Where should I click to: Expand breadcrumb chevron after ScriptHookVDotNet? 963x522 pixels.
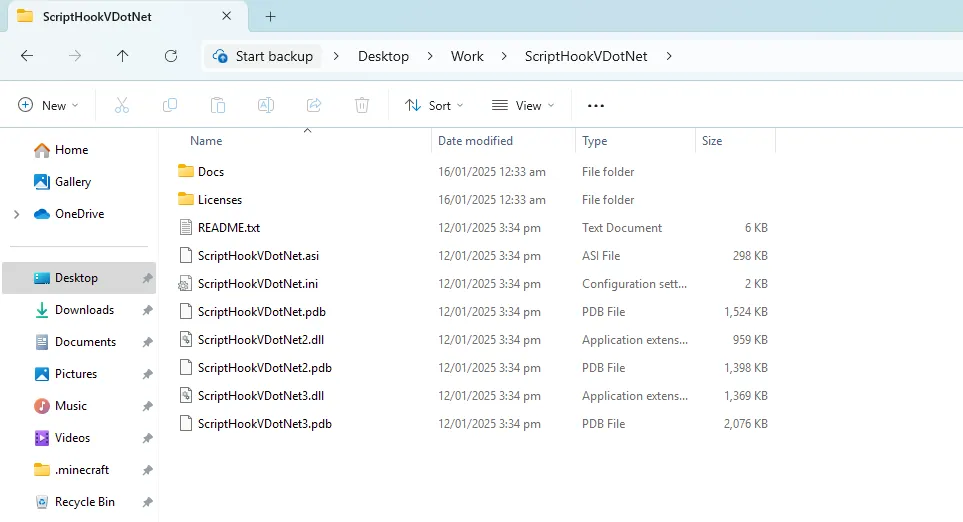[669, 56]
